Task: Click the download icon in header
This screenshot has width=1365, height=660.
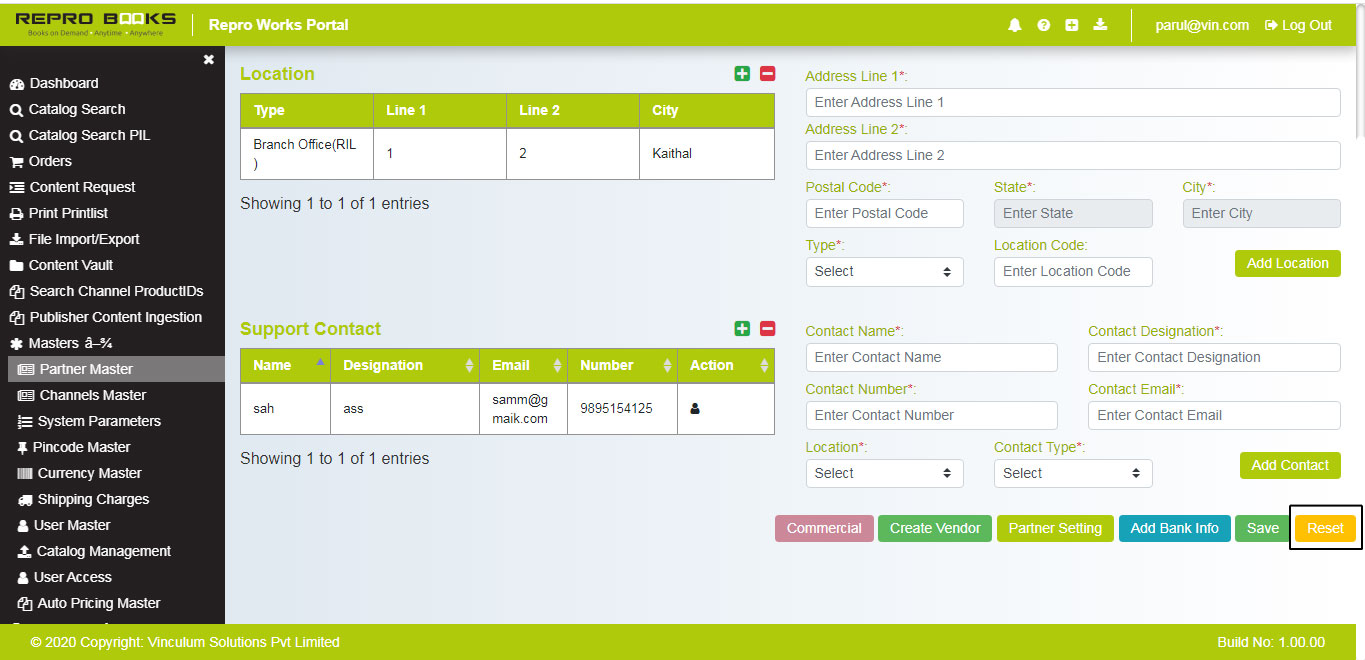Action: click(1100, 25)
